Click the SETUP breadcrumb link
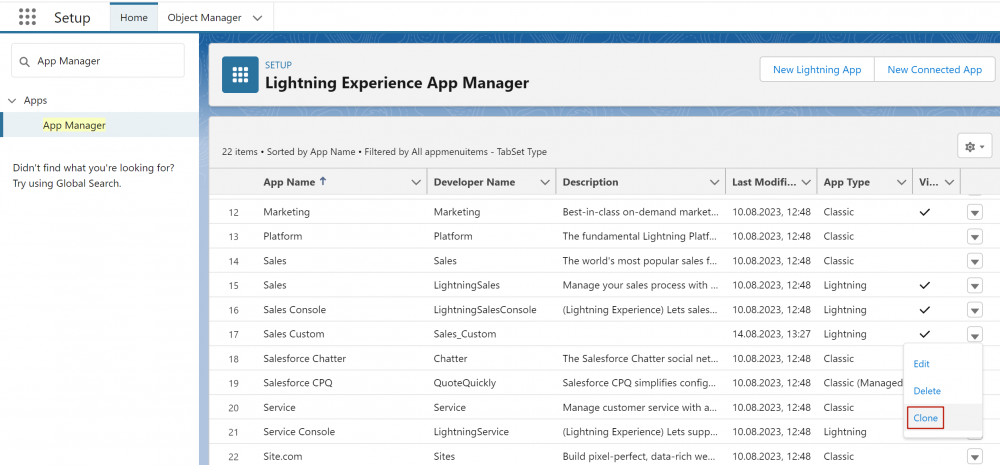Image resolution: width=1000 pixels, height=465 pixels. 278,65
